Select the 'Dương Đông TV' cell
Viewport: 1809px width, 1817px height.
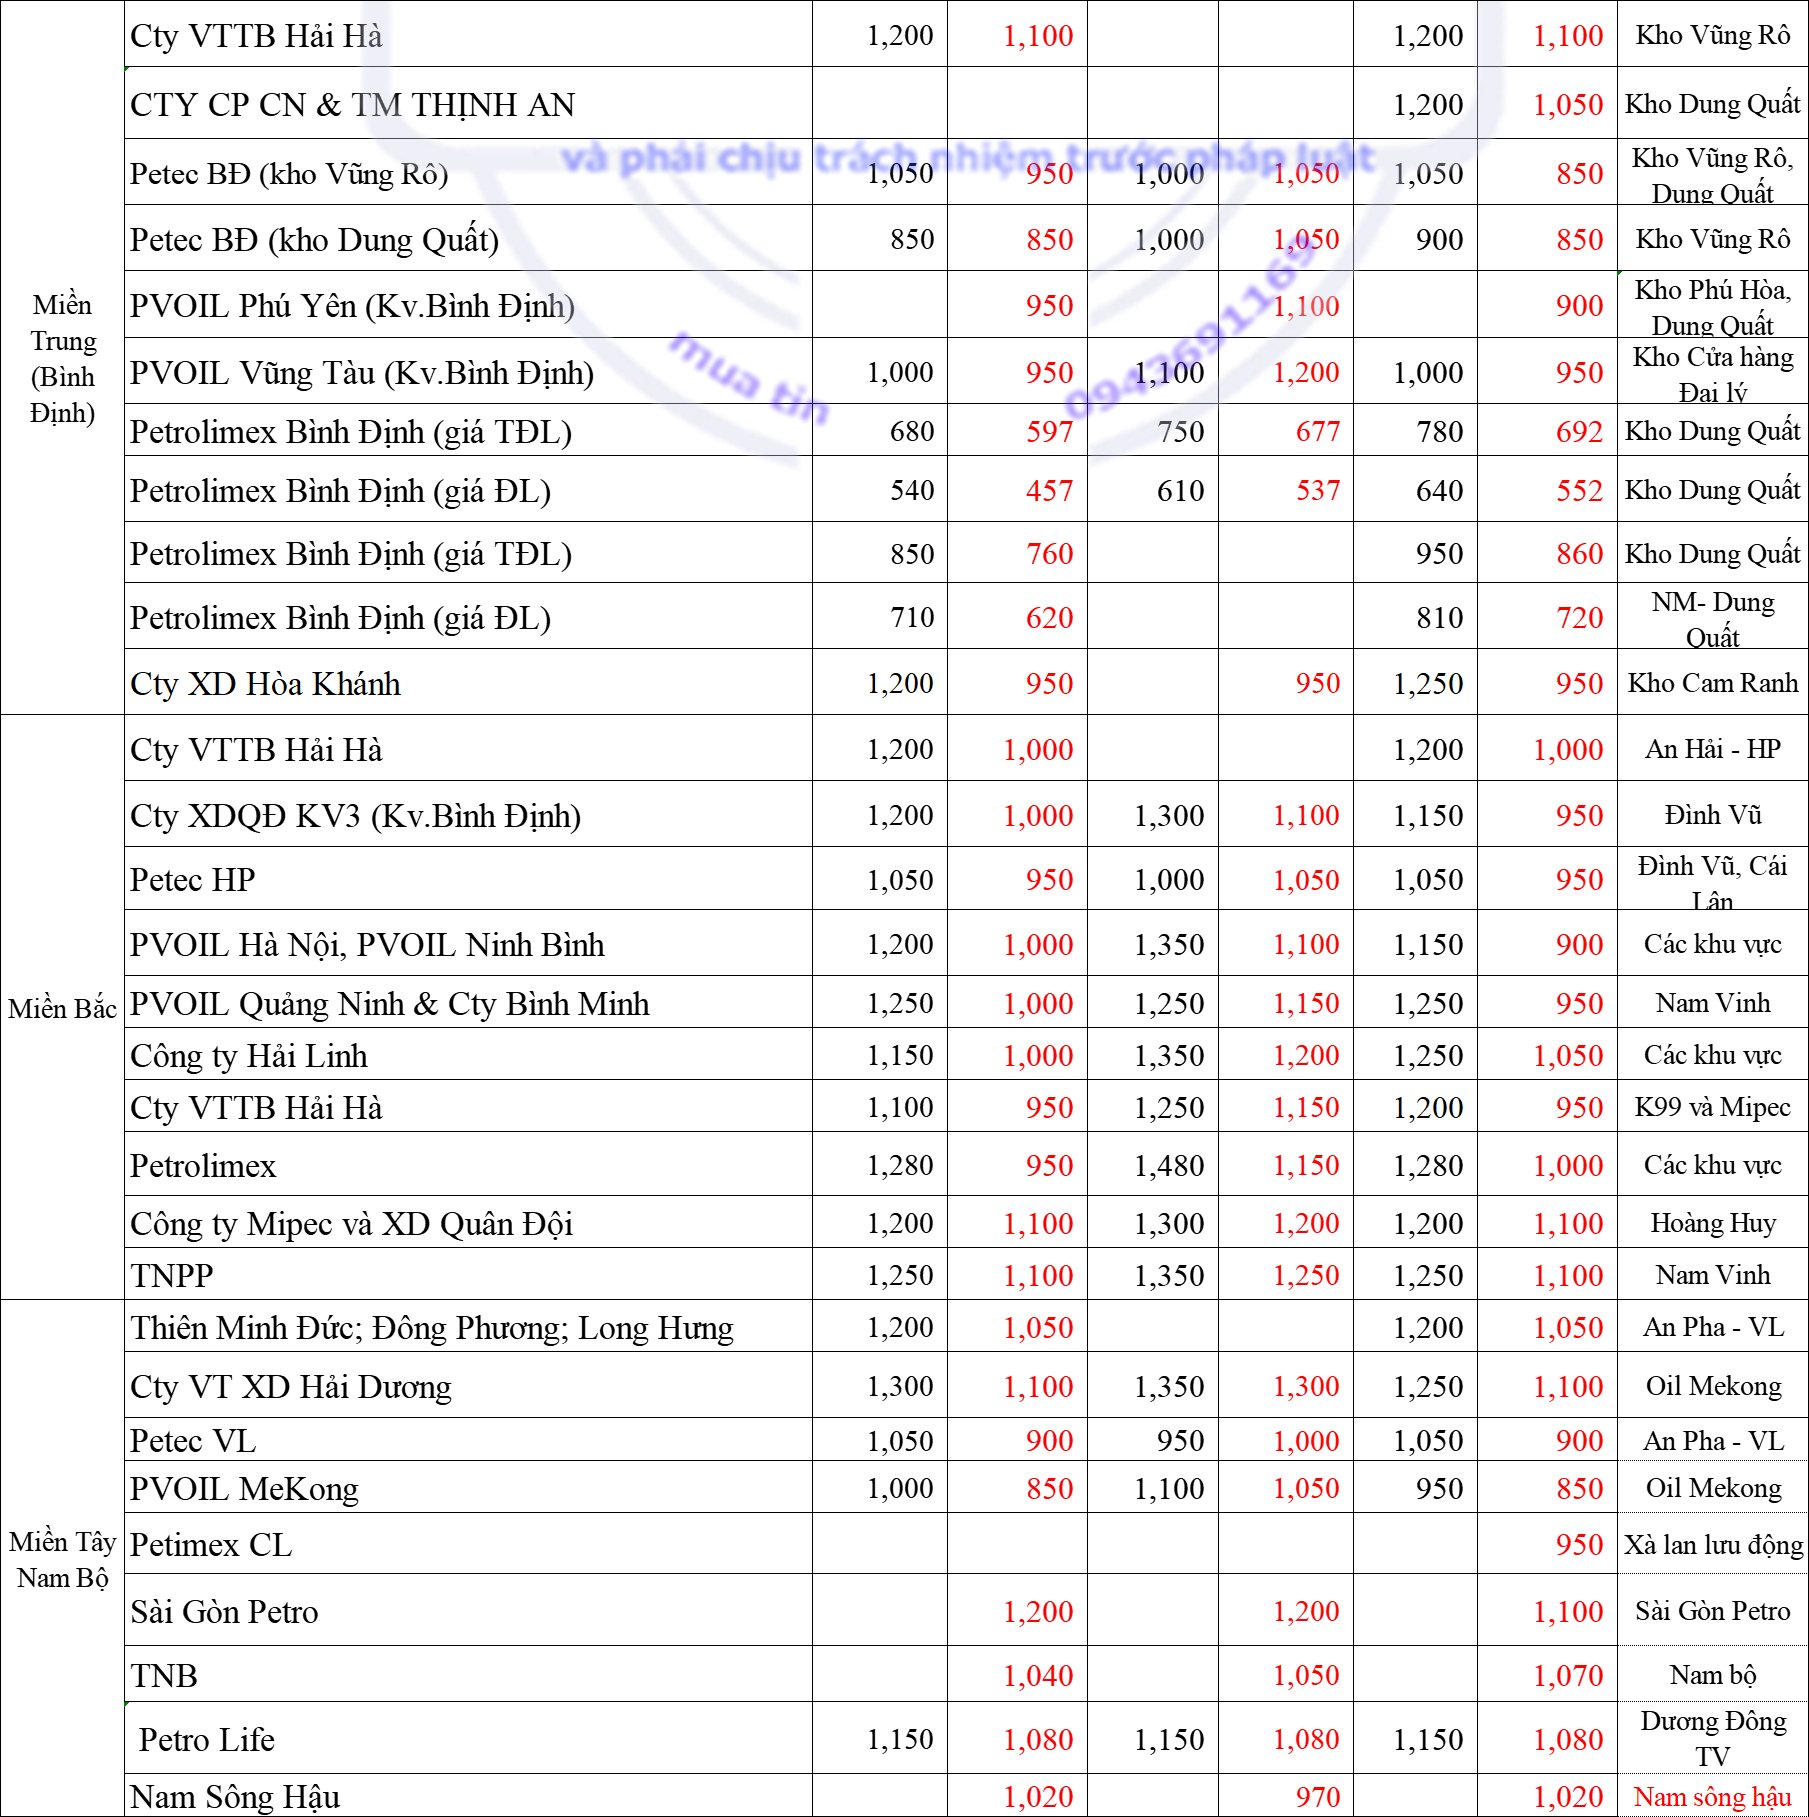point(1713,1739)
